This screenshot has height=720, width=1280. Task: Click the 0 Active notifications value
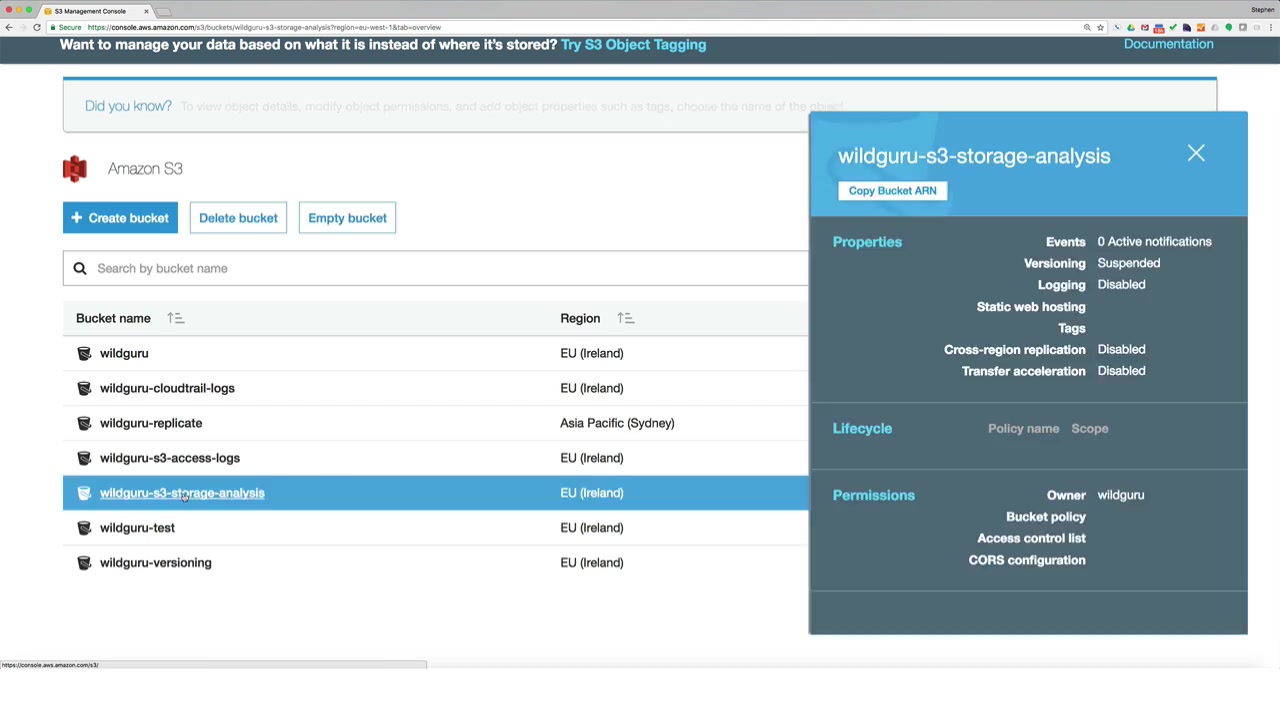tap(1154, 242)
